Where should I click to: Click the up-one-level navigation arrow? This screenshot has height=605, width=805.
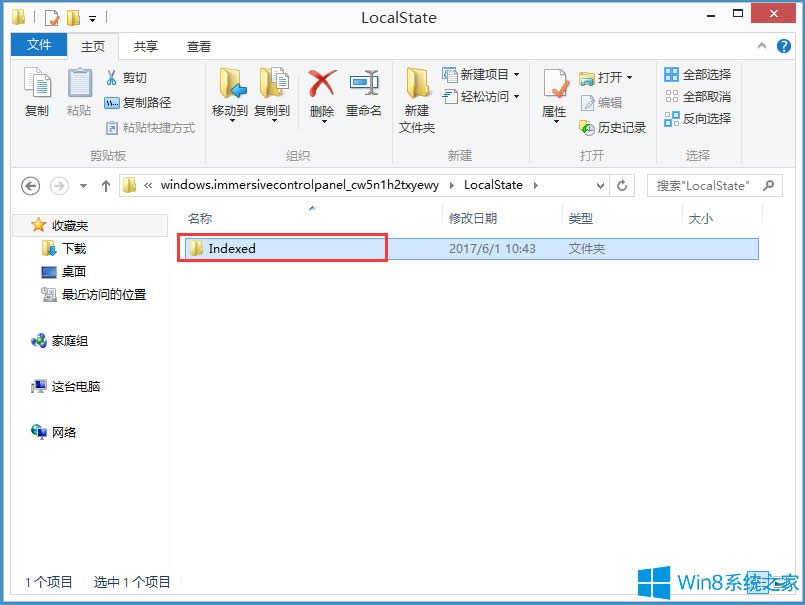pyautogui.click(x=105, y=185)
